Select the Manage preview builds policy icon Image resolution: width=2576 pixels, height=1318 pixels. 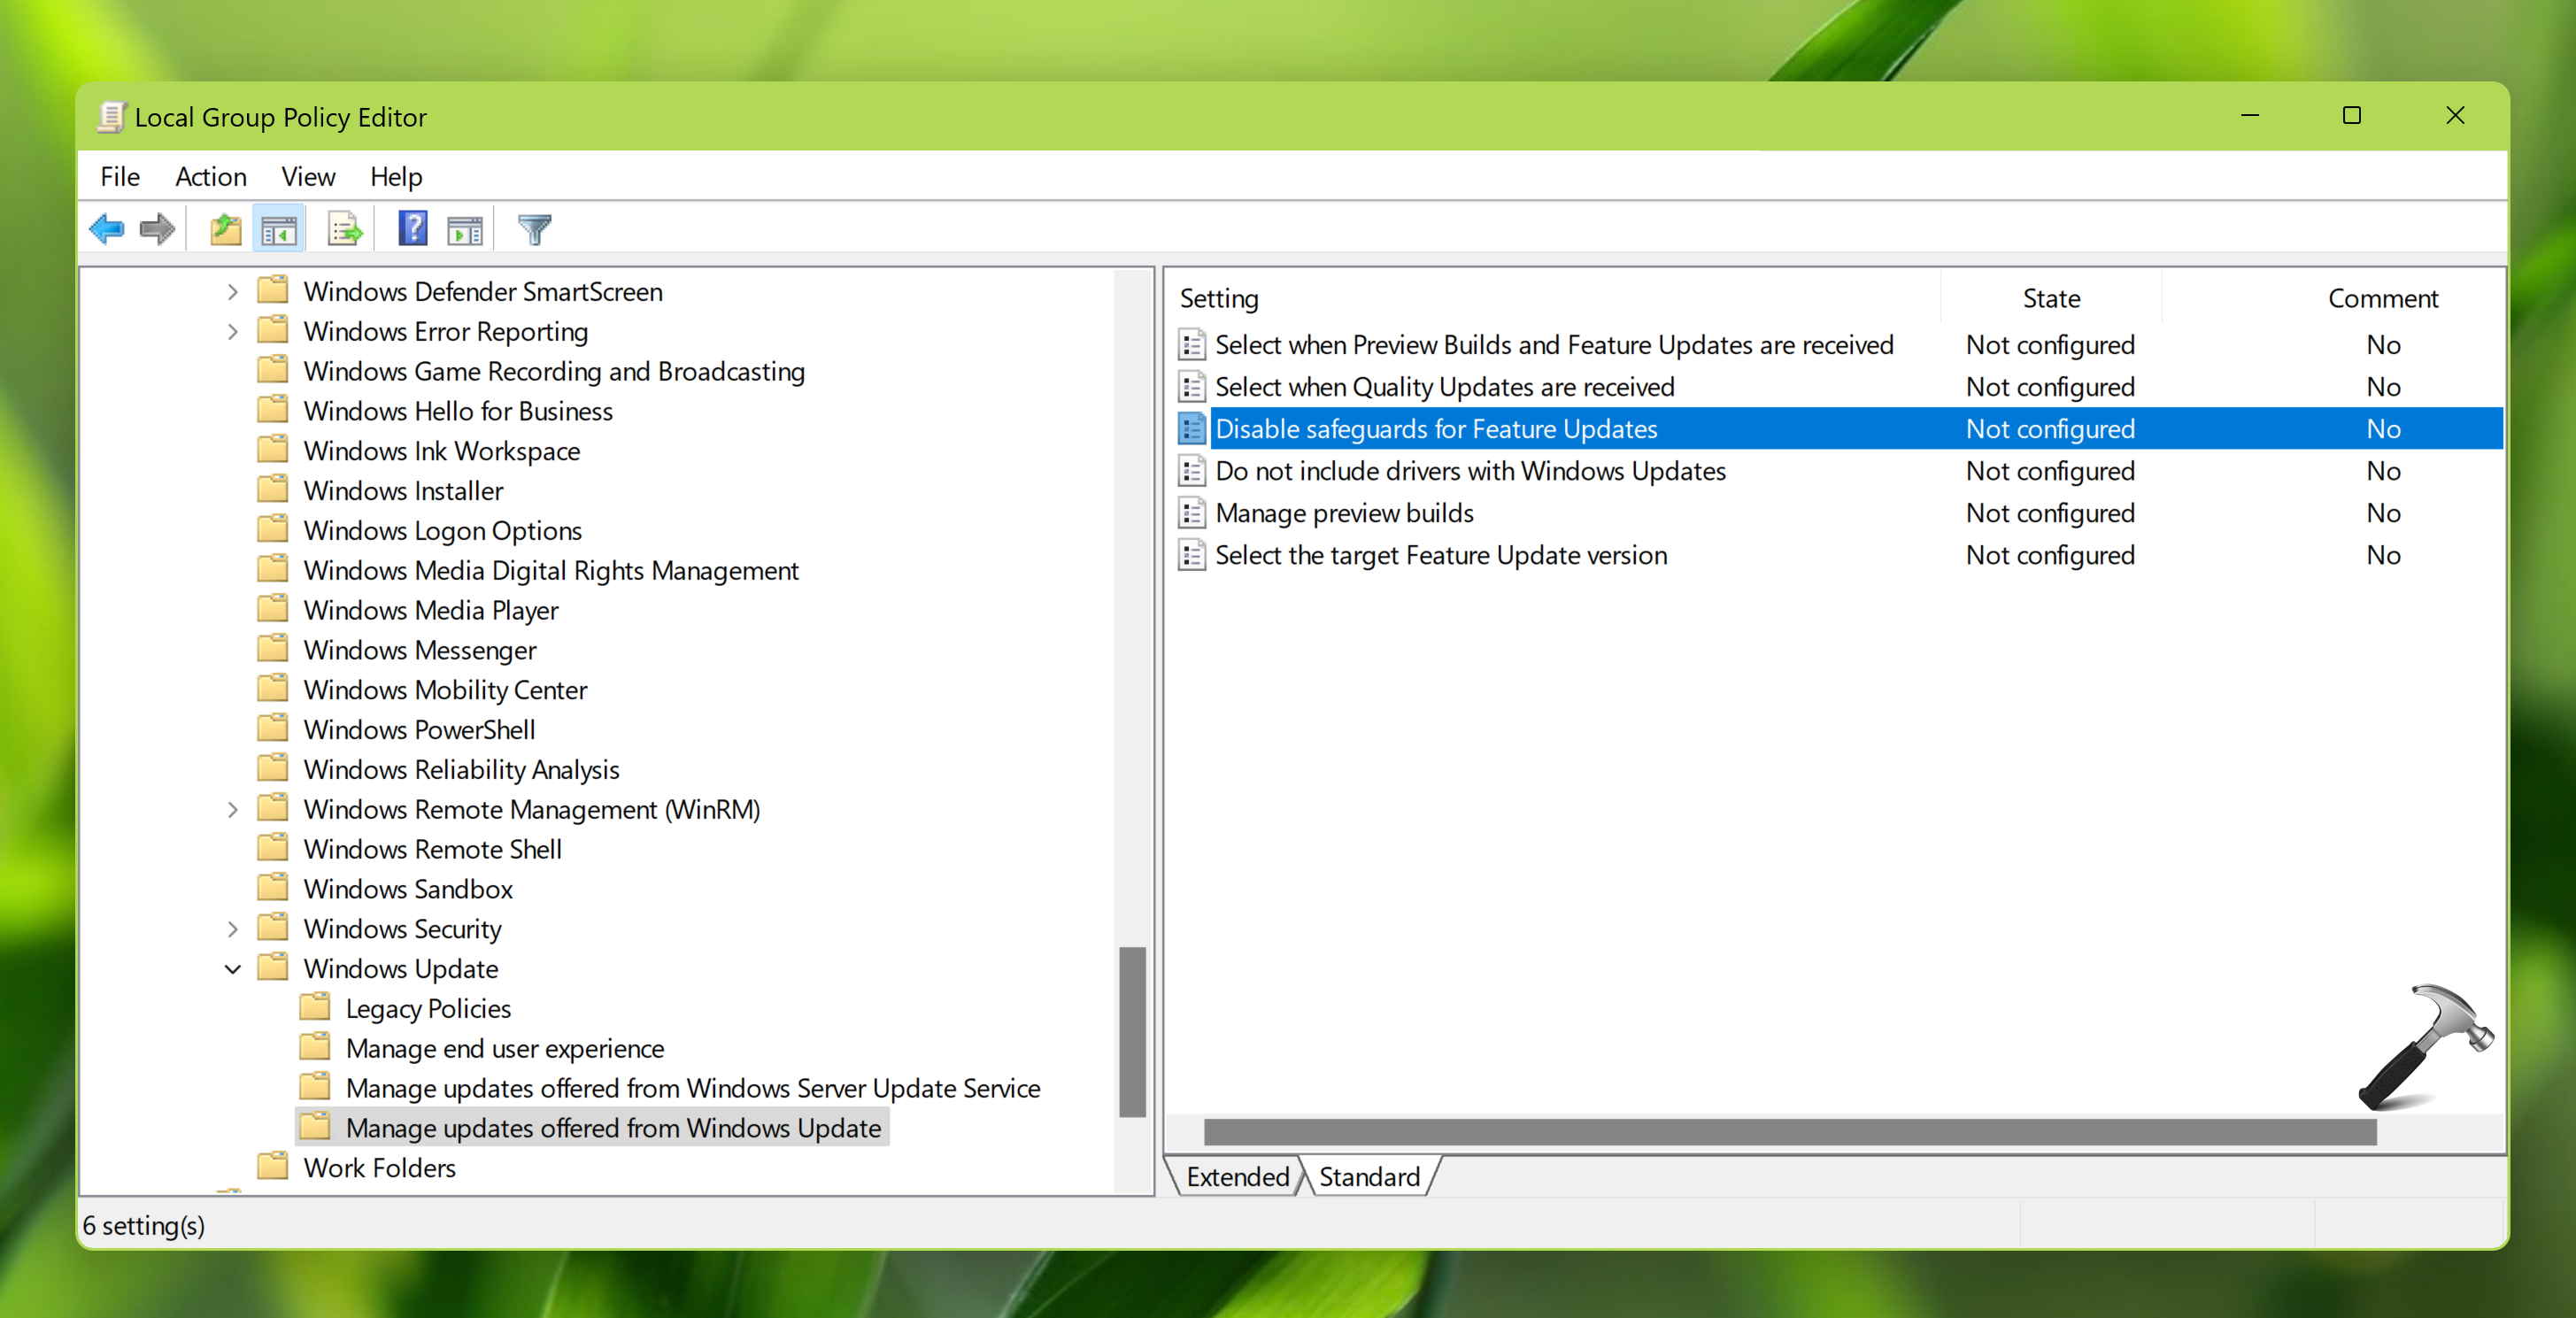click(x=1191, y=513)
